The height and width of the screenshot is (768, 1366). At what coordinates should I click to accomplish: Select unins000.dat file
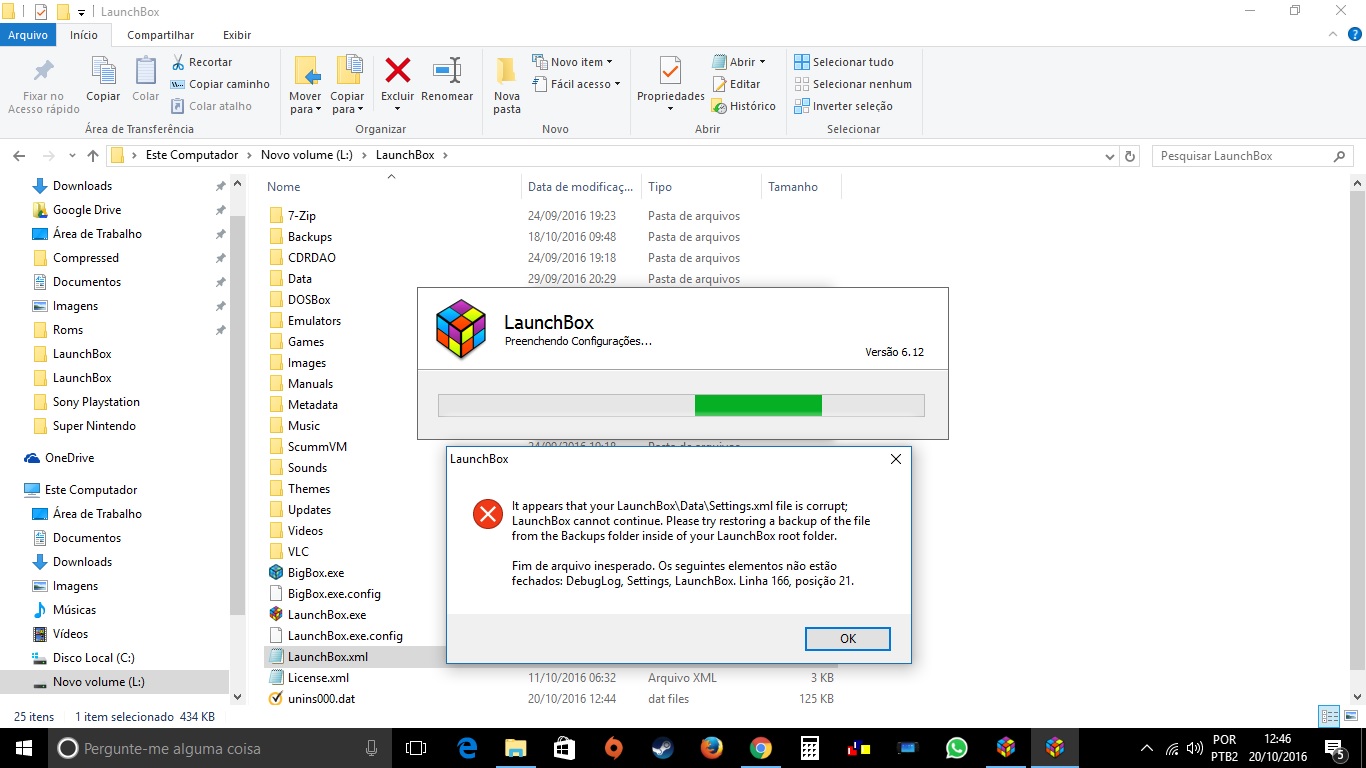321,699
